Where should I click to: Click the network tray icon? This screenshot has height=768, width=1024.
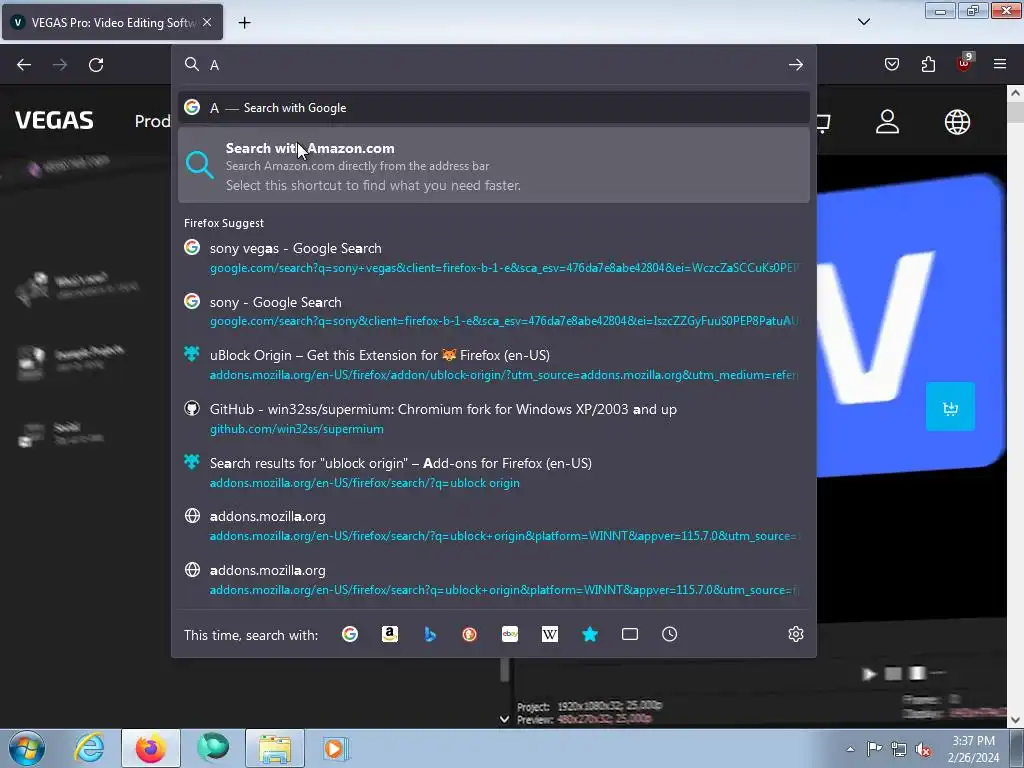click(899, 749)
